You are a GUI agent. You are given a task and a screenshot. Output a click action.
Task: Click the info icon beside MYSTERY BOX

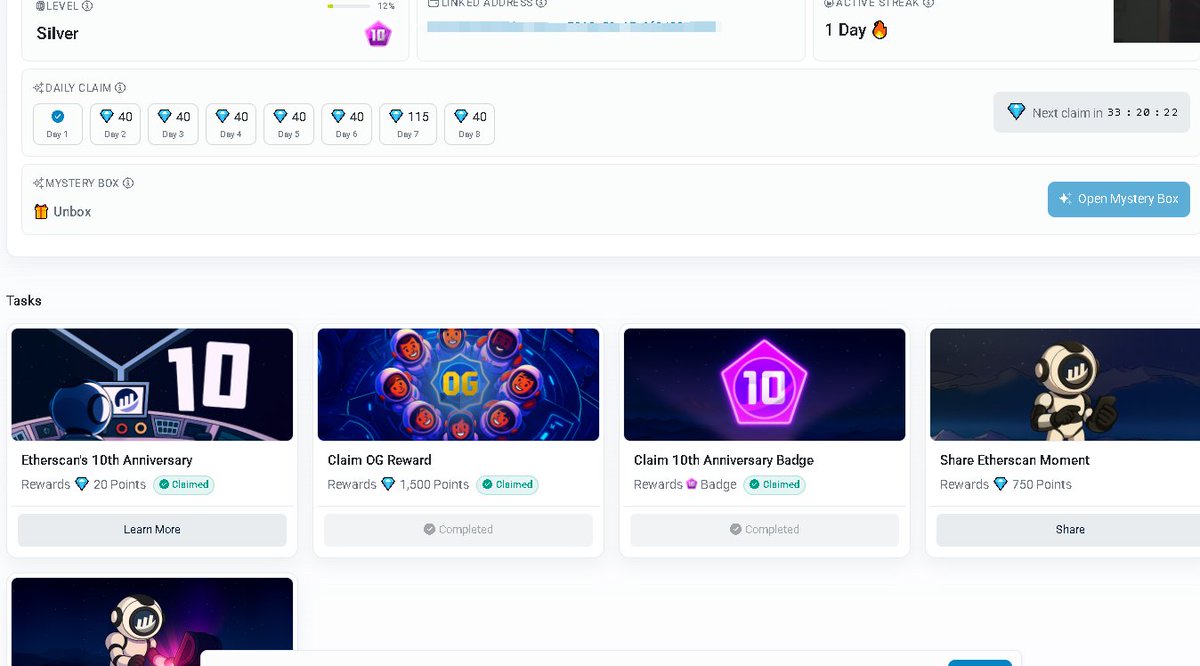(x=128, y=183)
